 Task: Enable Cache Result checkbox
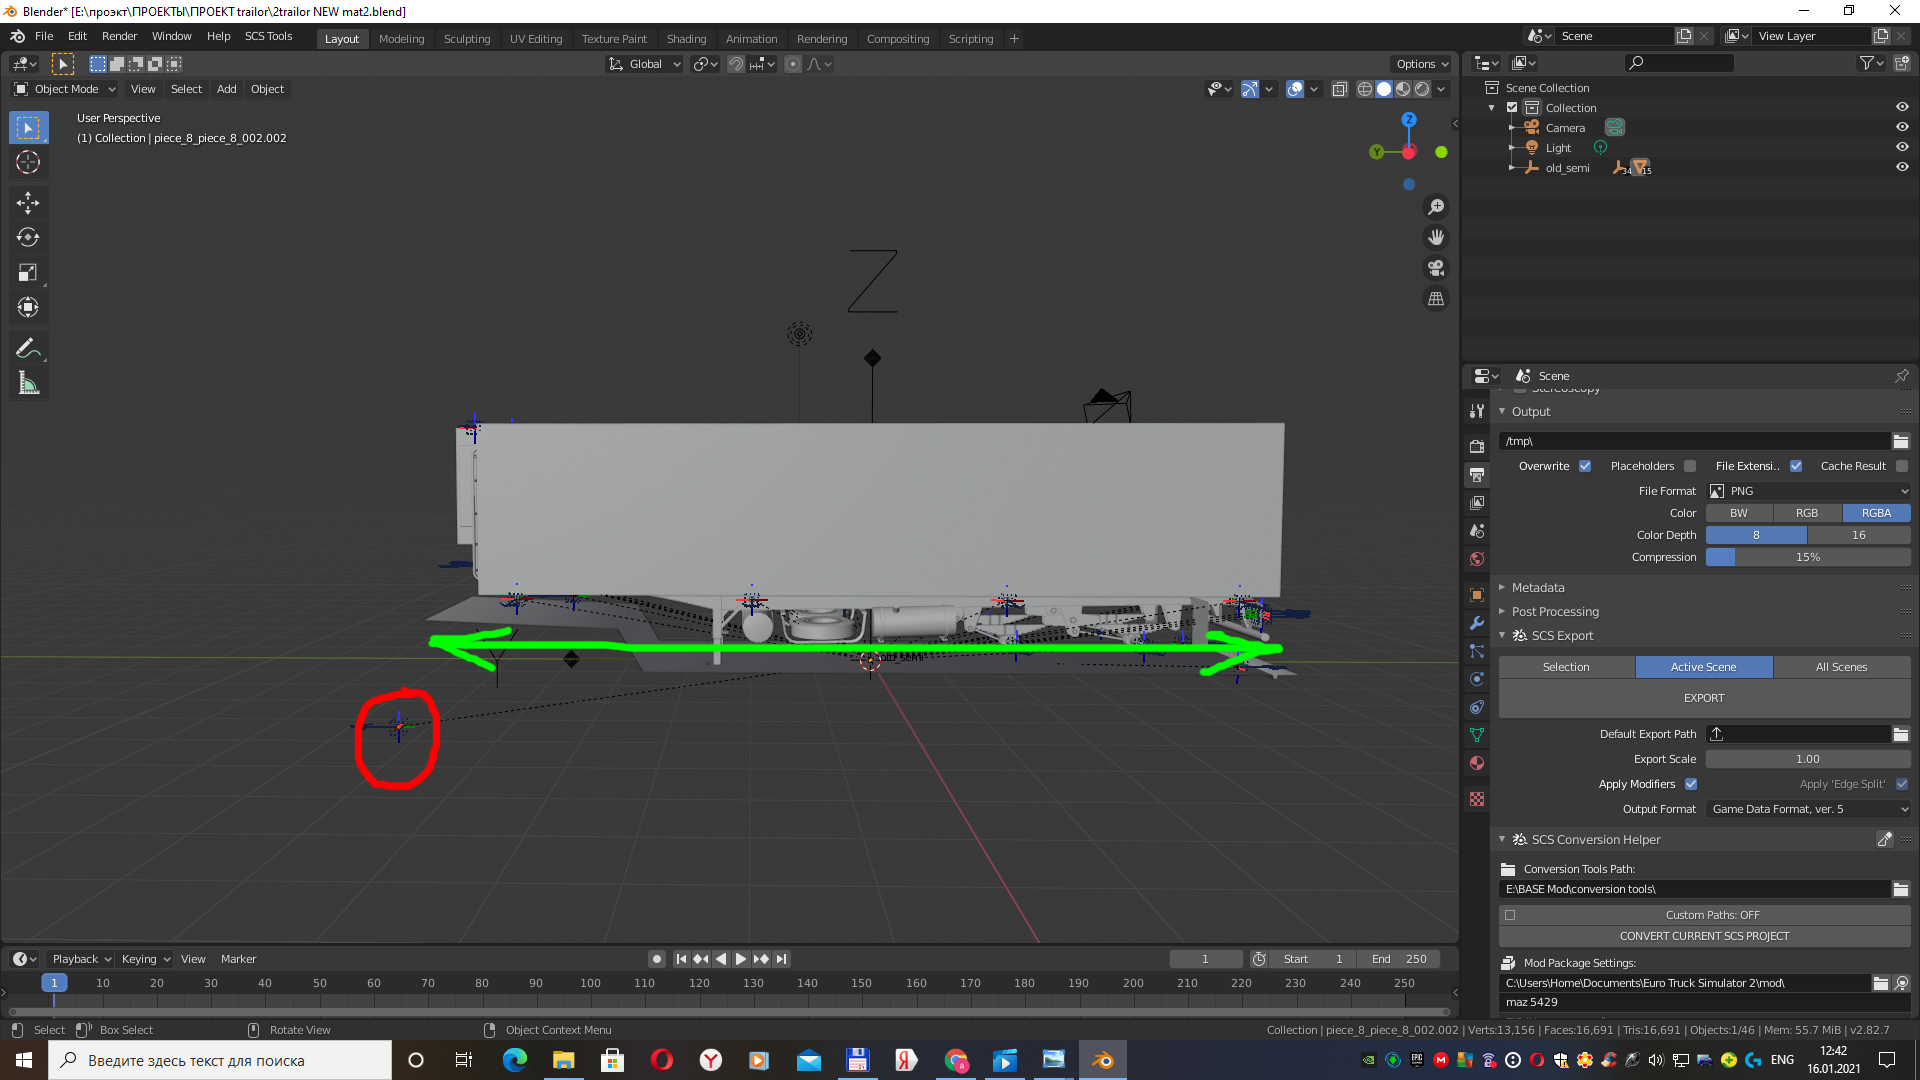[x=1902, y=466]
